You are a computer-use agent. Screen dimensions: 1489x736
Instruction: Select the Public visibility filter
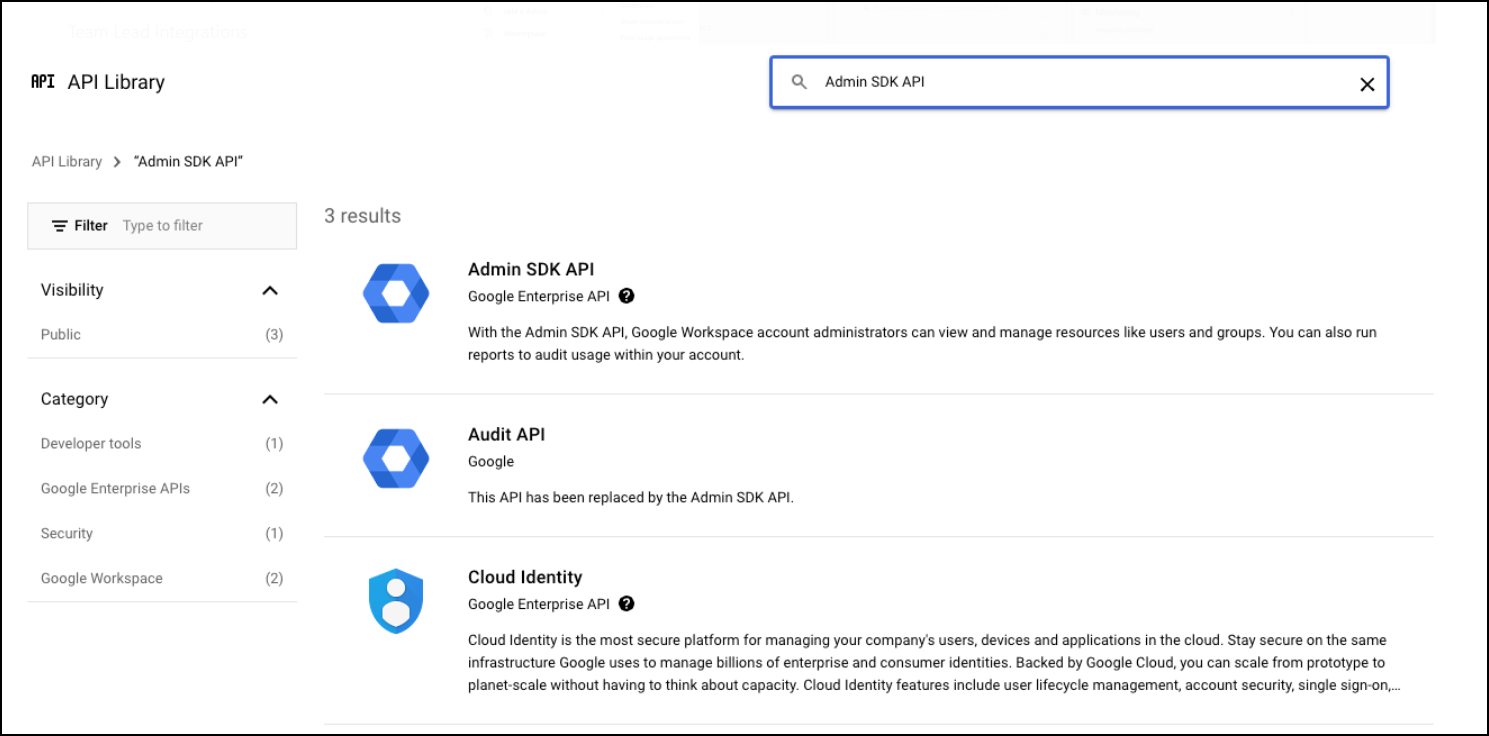pos(61,335)
